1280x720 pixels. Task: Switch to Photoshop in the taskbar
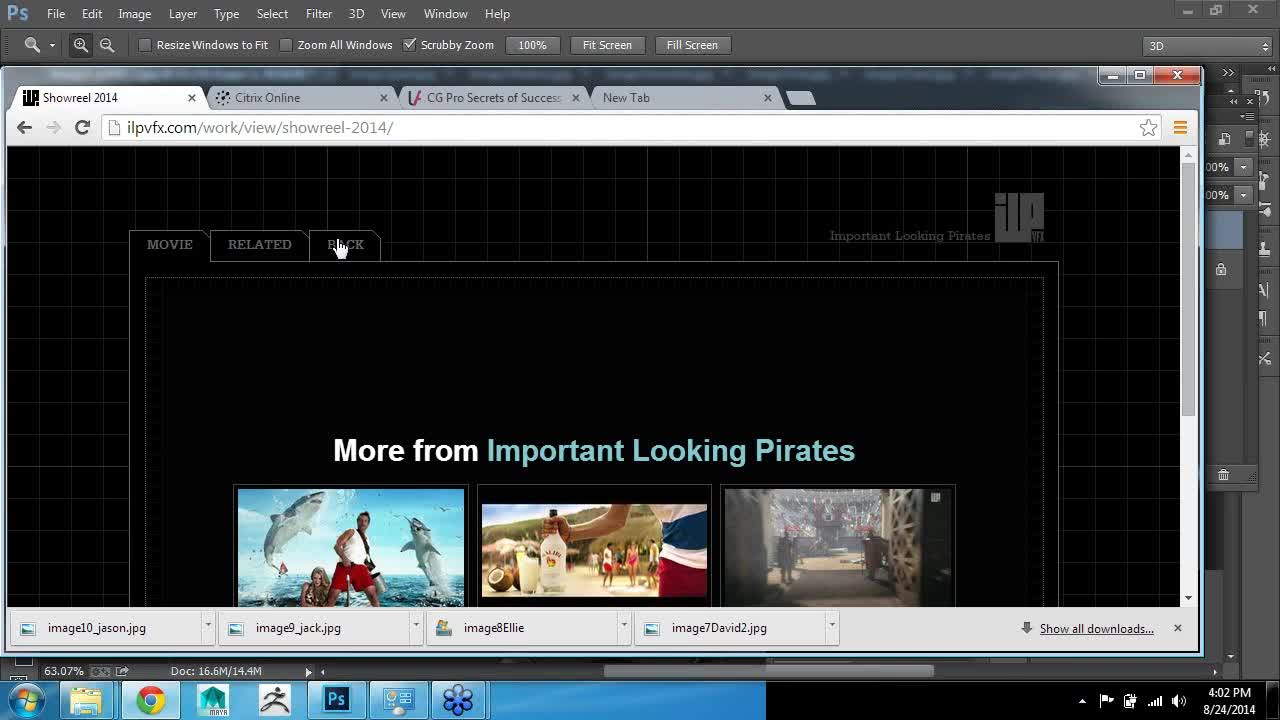pos(337,700)
